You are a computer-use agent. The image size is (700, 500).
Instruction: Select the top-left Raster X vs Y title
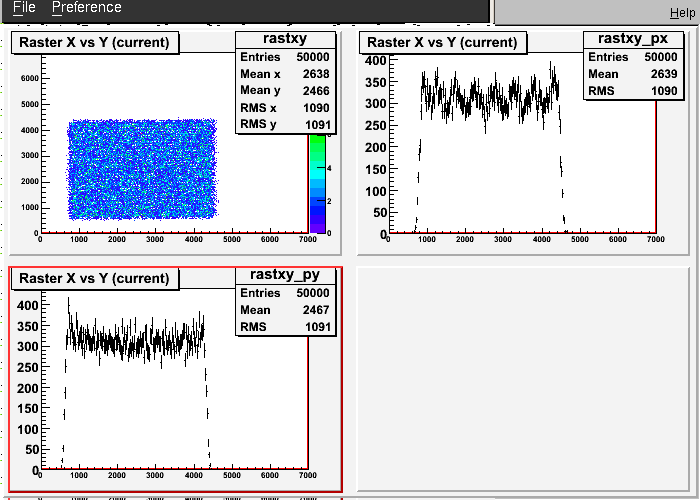point(95,42)
